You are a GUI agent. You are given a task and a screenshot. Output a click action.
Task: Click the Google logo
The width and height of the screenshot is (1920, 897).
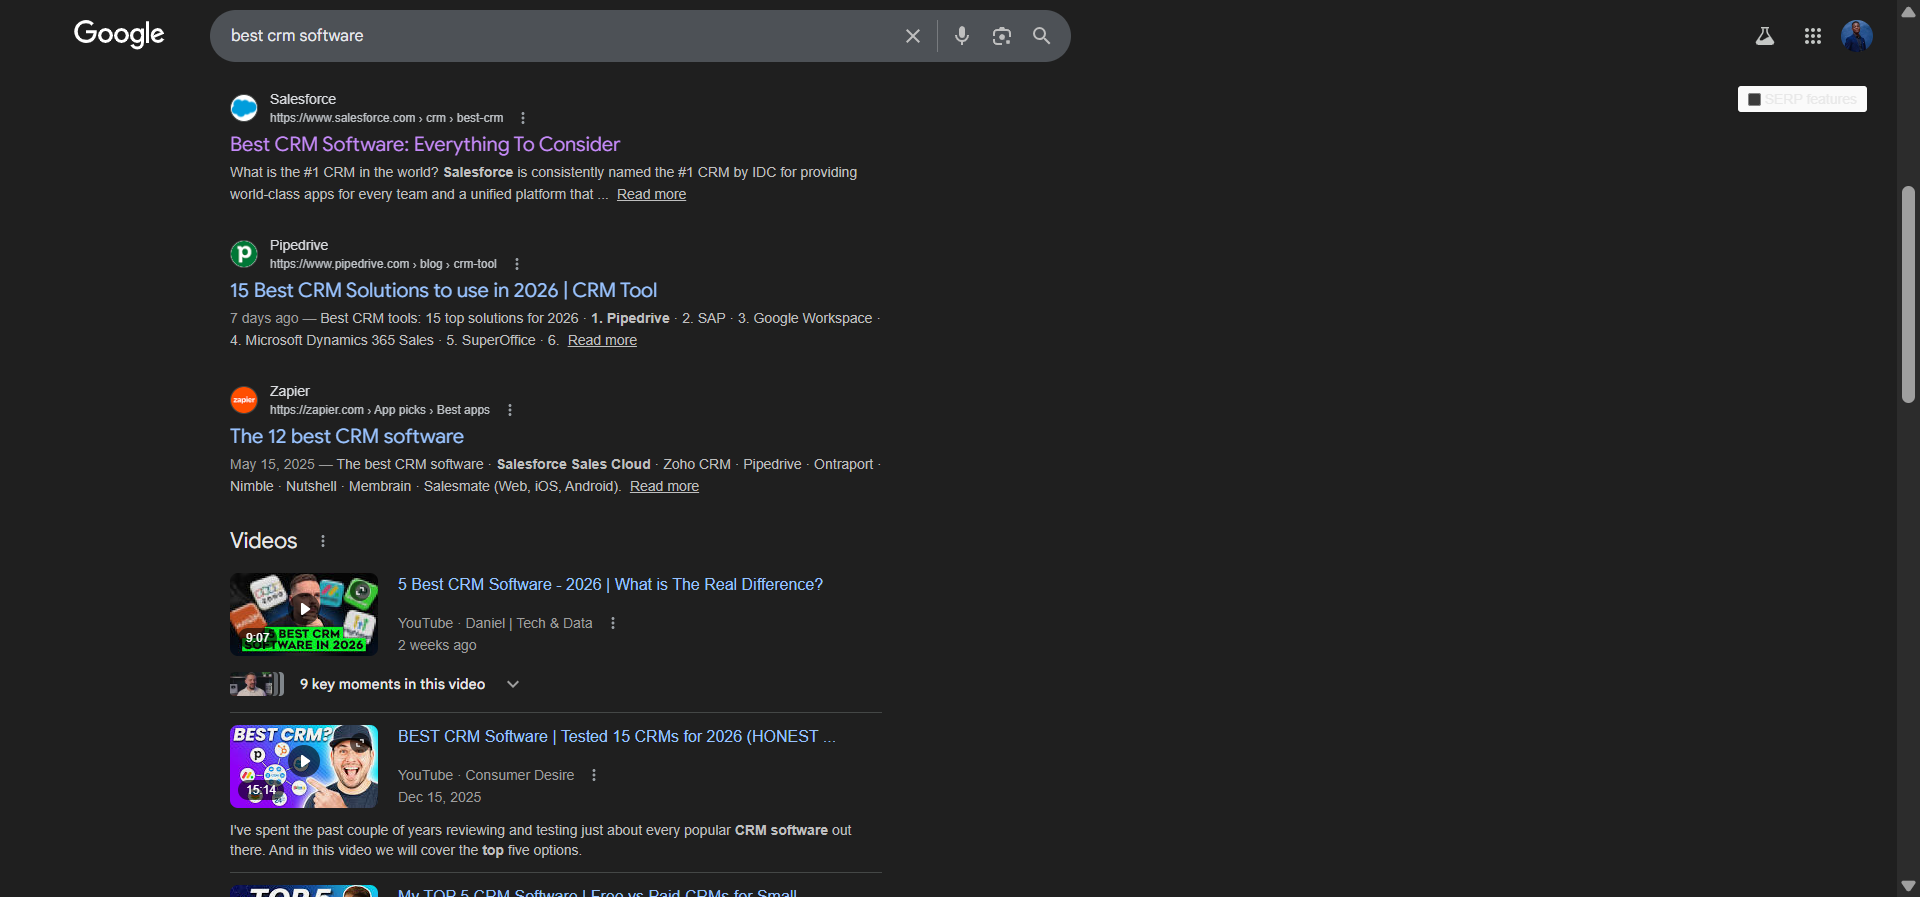pos(119,35)
